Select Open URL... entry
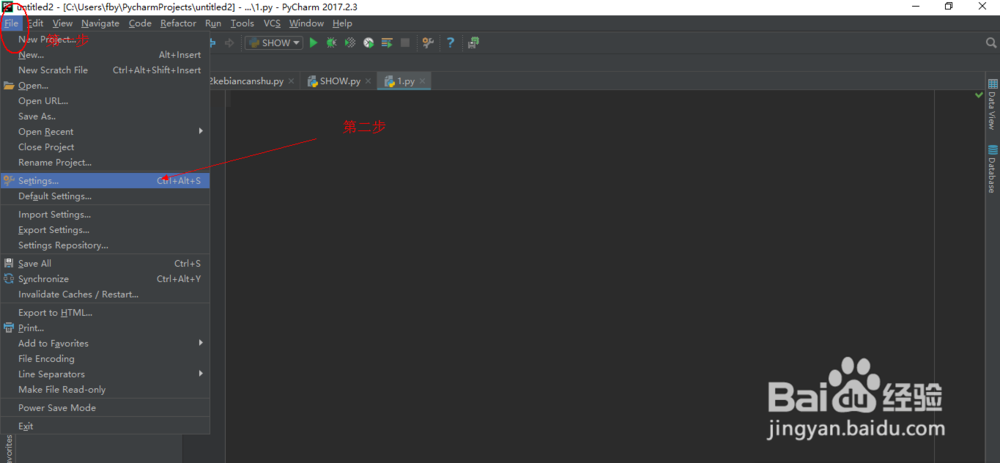The height and width of the screenshot is (463, 1000). click(x=105, y=101)
